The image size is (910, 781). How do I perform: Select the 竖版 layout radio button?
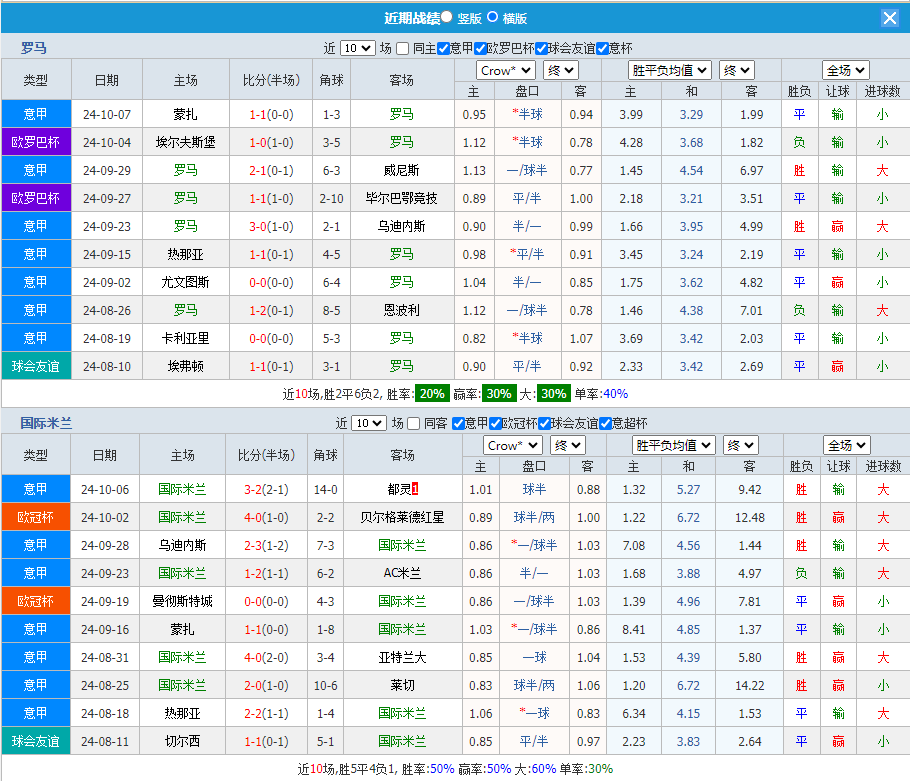click(446, 17)
